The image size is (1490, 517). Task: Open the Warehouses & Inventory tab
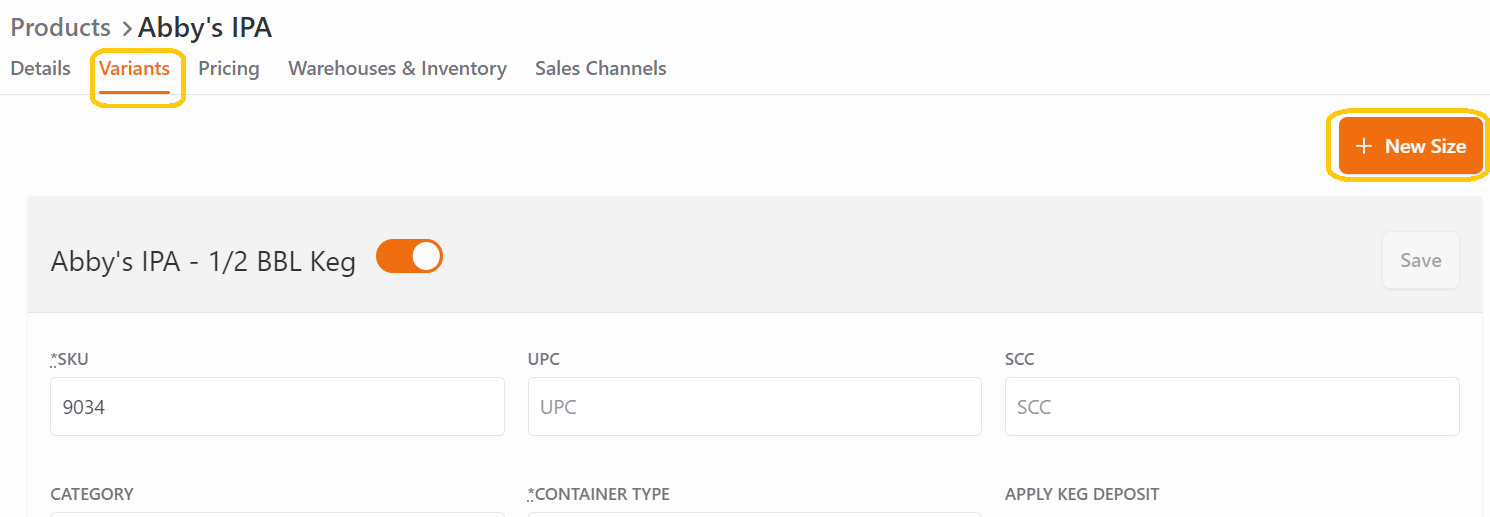[398, 68]
